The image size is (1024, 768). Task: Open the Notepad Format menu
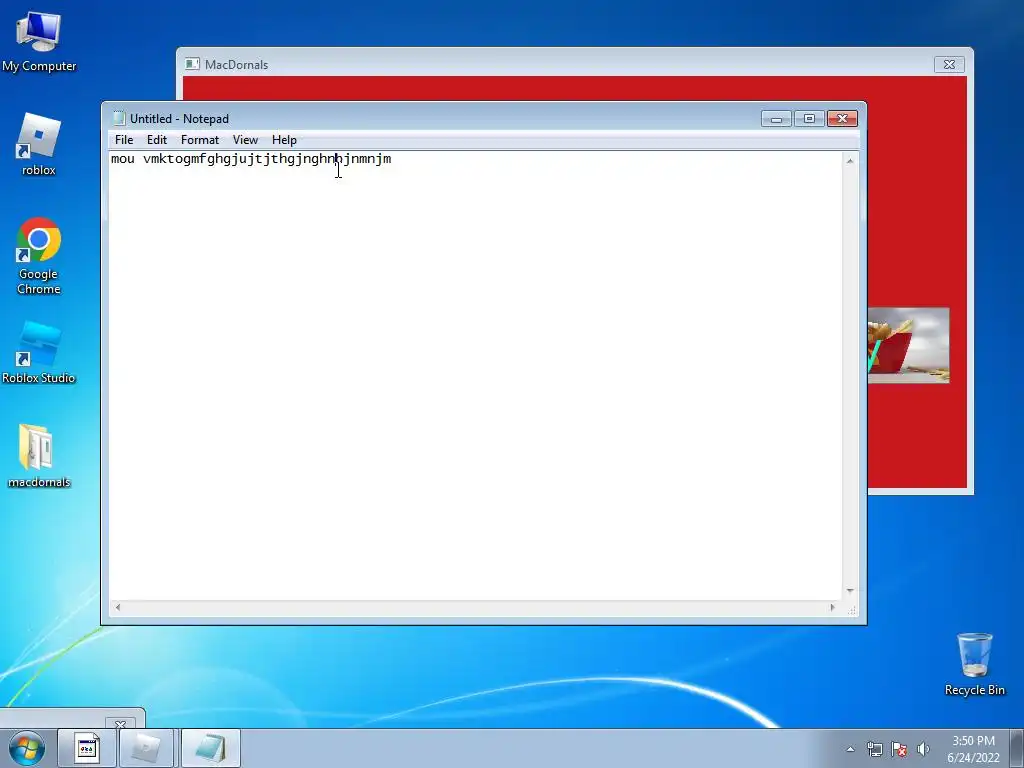tap(200, 140)
